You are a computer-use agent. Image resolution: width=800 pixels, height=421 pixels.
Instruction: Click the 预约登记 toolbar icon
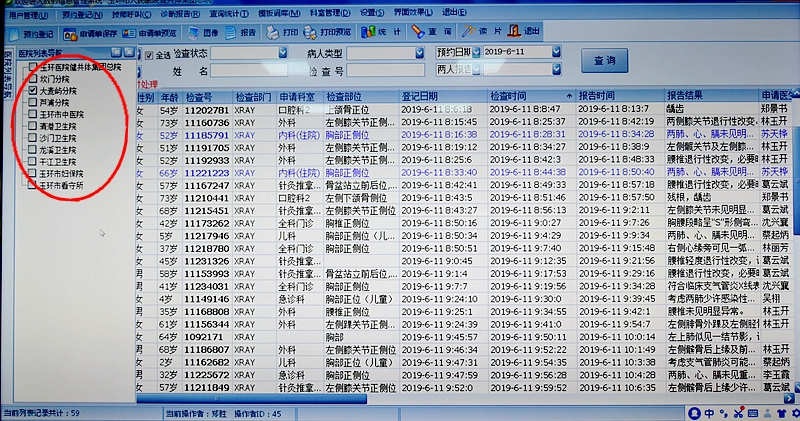[x=28, y=33]
